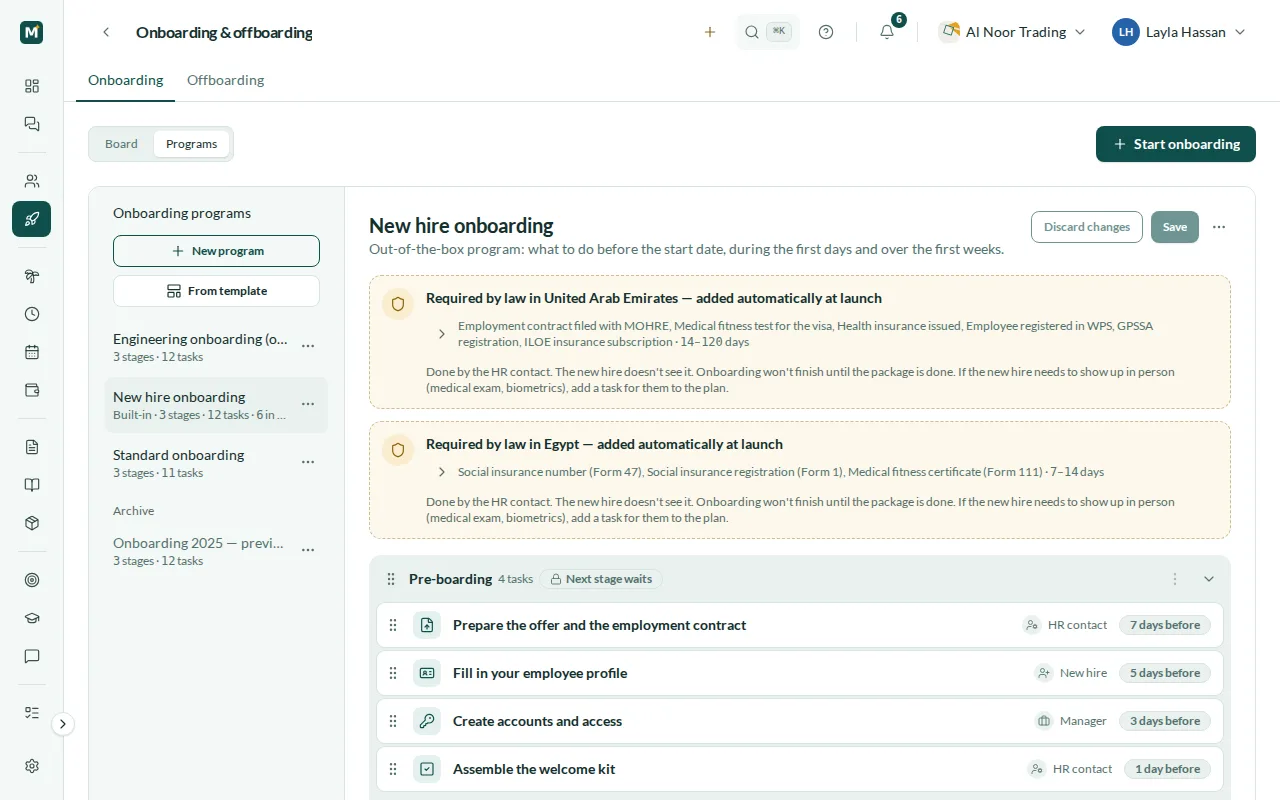Click Start onboarding button
Viewport: 1280px width, 800px height.
point(1176,144)
